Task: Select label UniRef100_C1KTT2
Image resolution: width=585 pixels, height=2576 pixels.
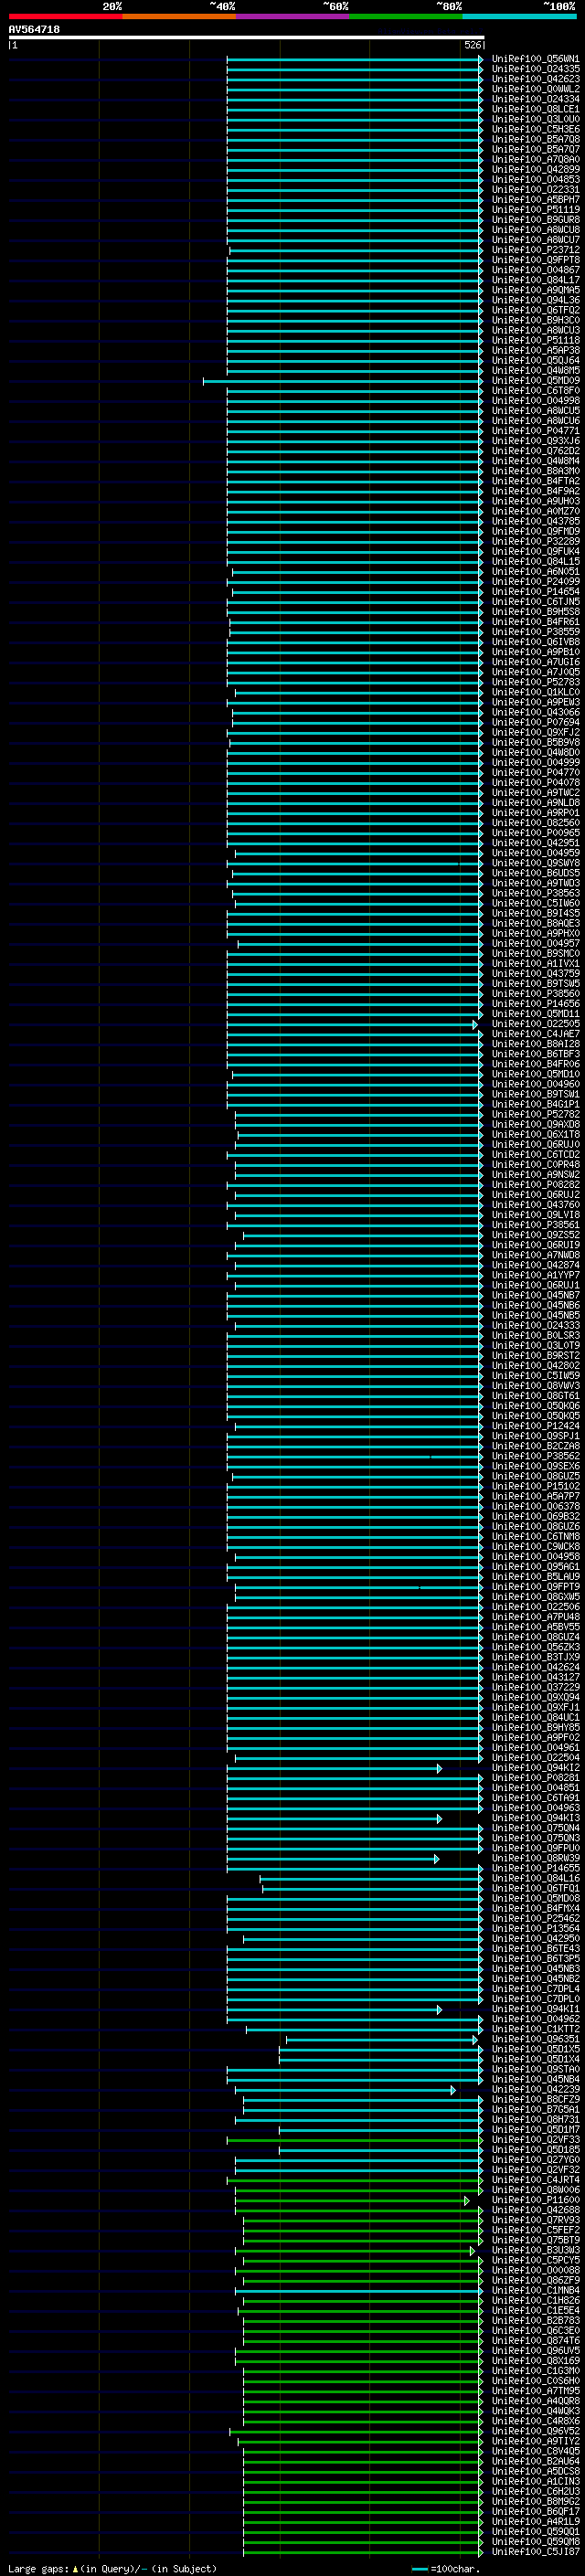Action: point(535,2030)
